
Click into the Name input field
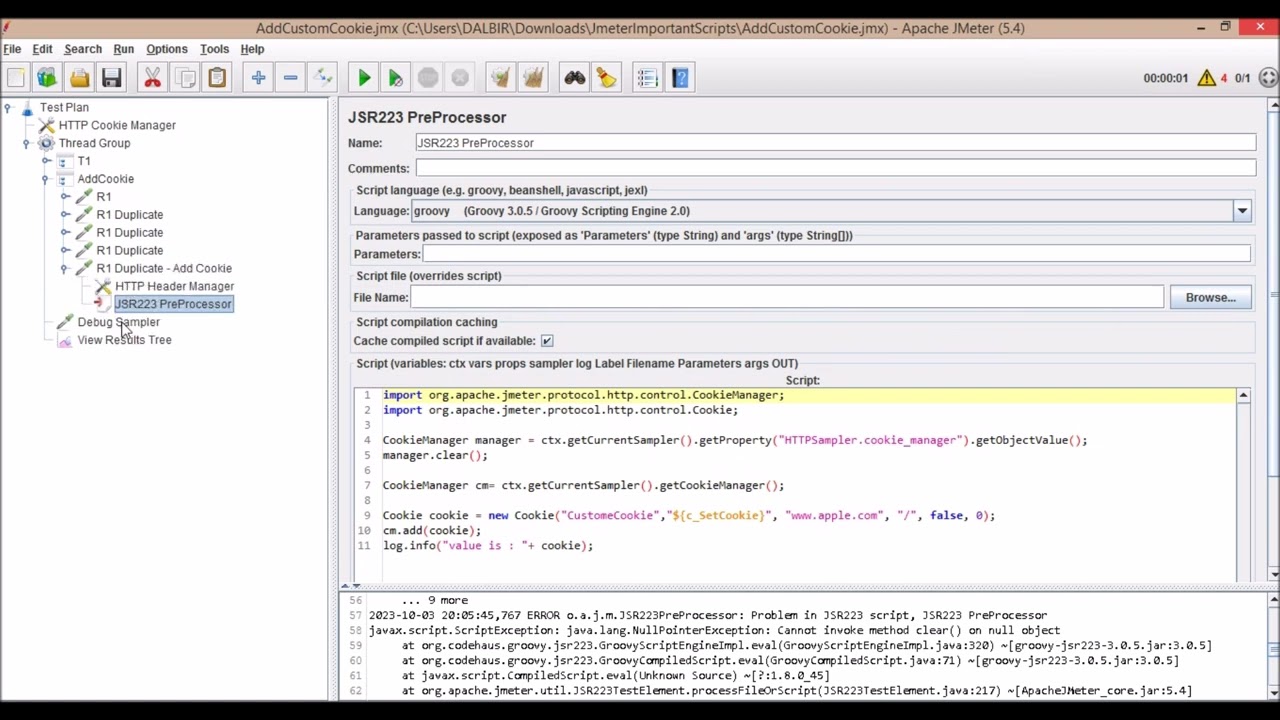835,143
